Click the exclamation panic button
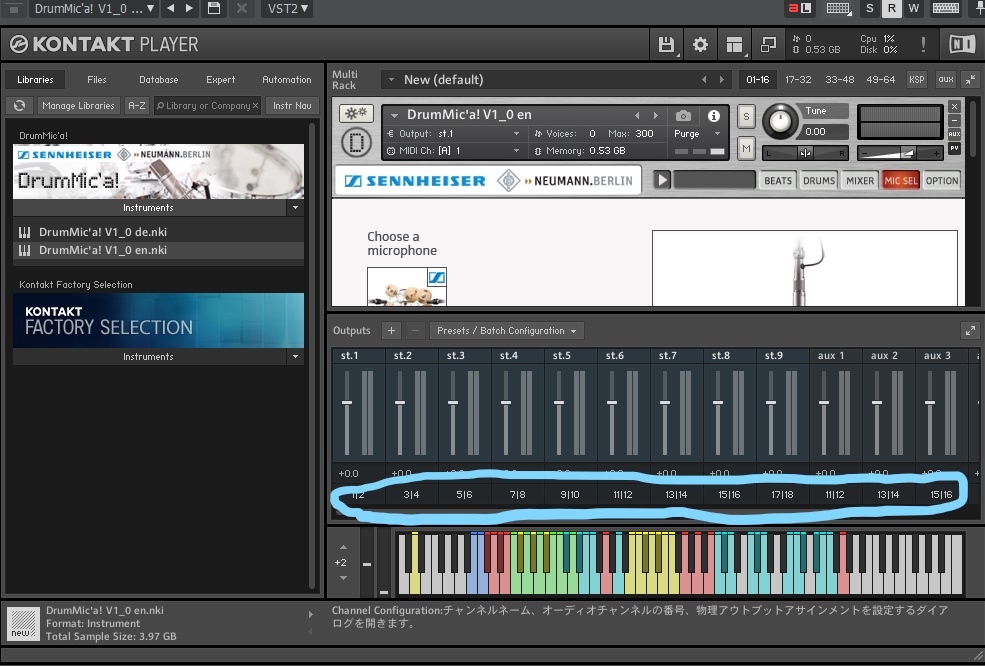The height and width of the screenshot is (666, 985). [x=923, y=45]
